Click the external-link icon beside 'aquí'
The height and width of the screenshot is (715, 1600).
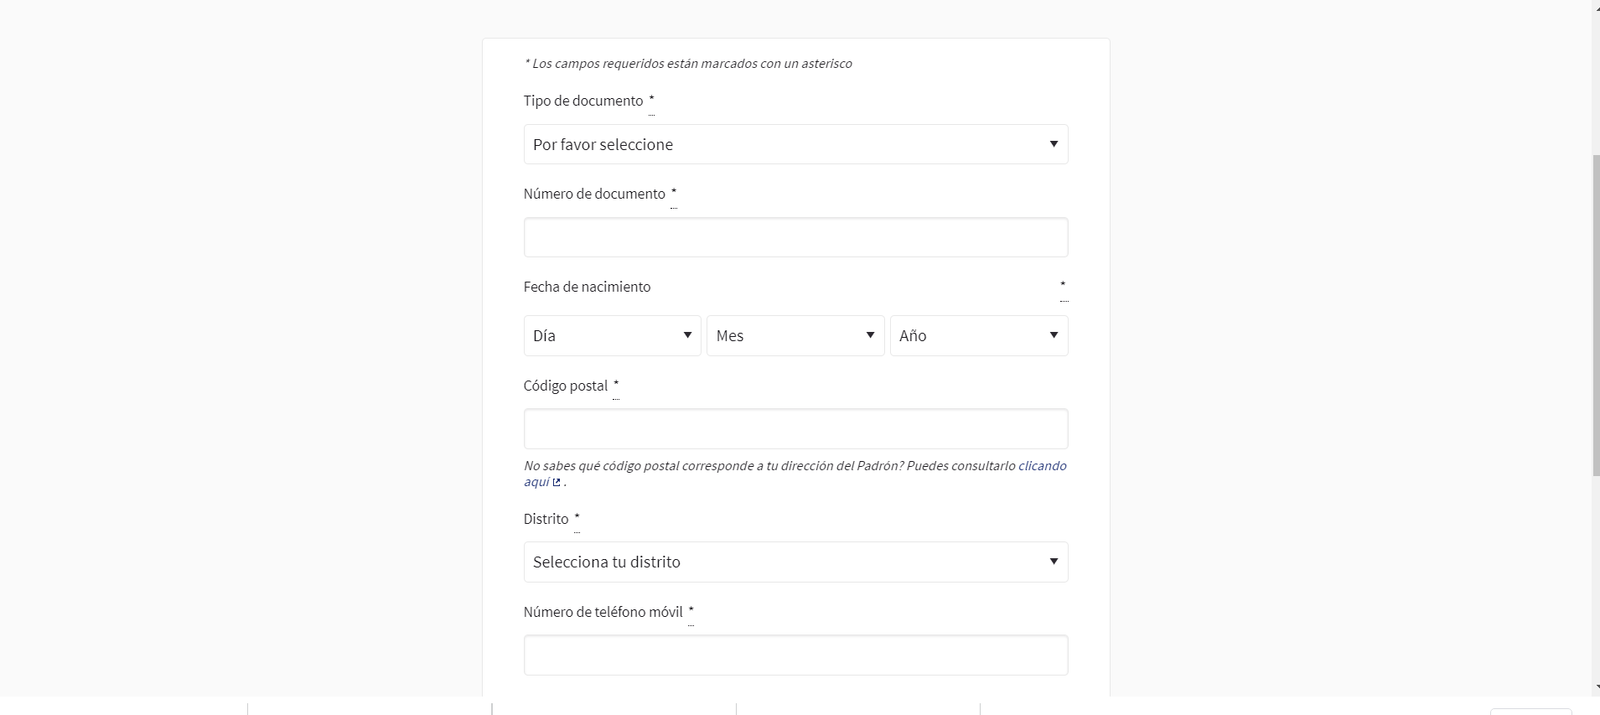coord(557,482)
